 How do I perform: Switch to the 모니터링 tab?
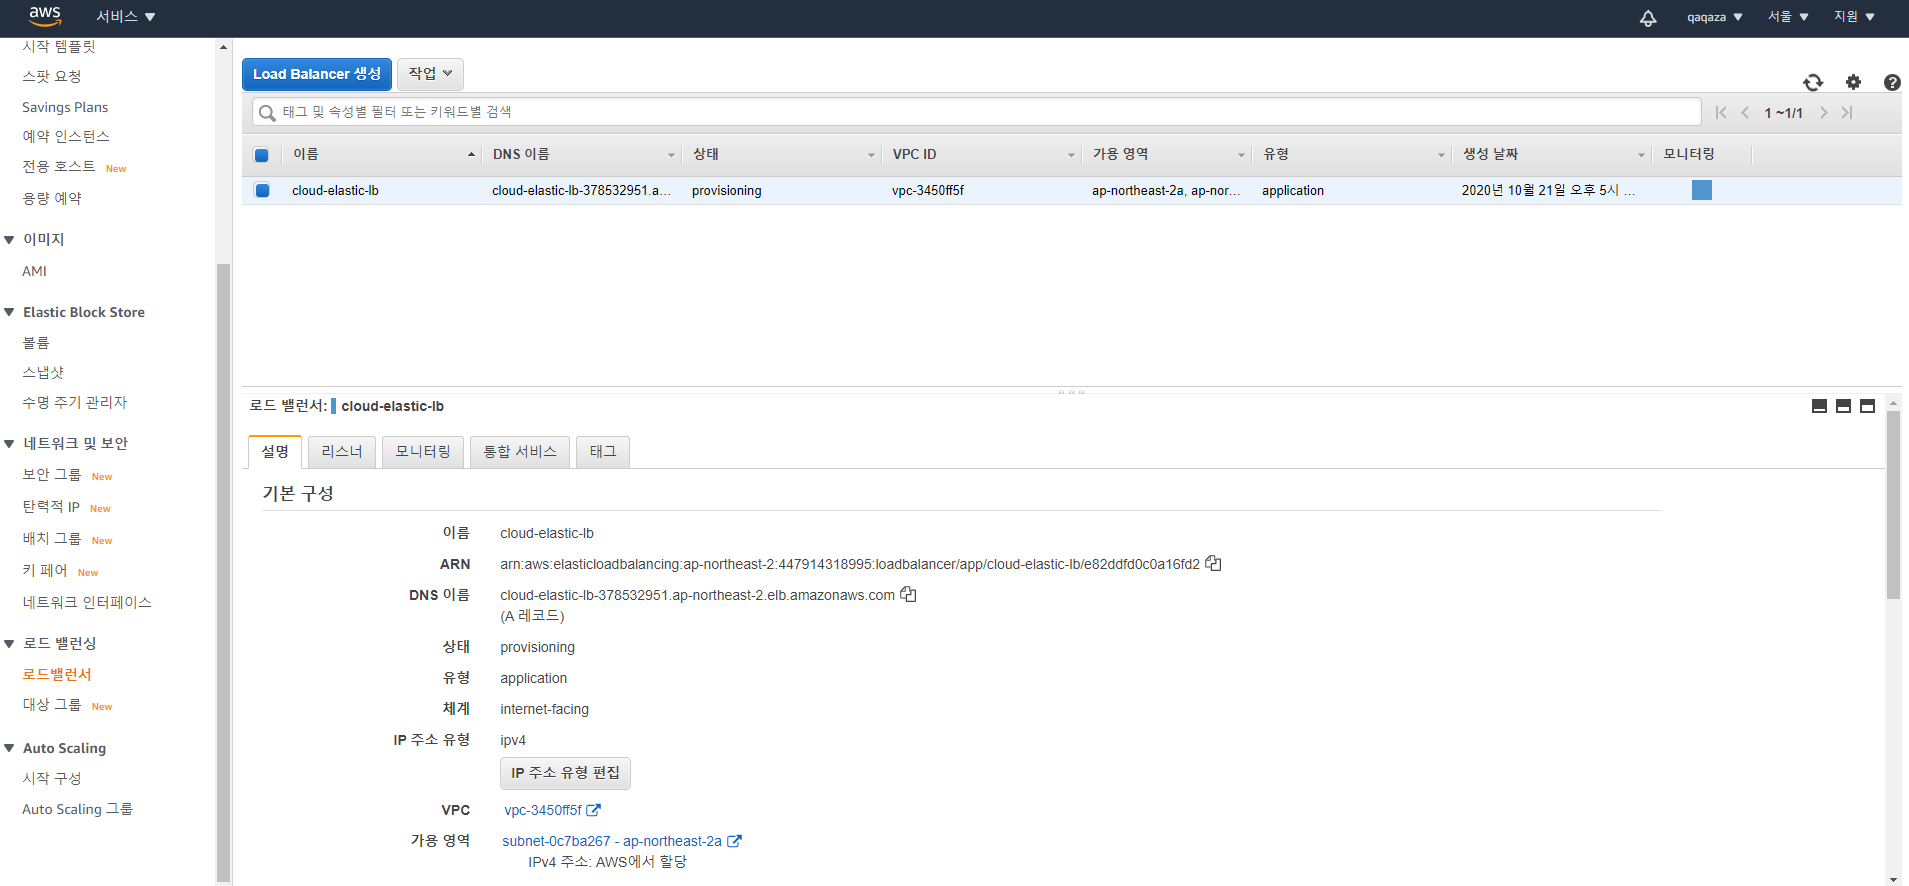[423, 452]
